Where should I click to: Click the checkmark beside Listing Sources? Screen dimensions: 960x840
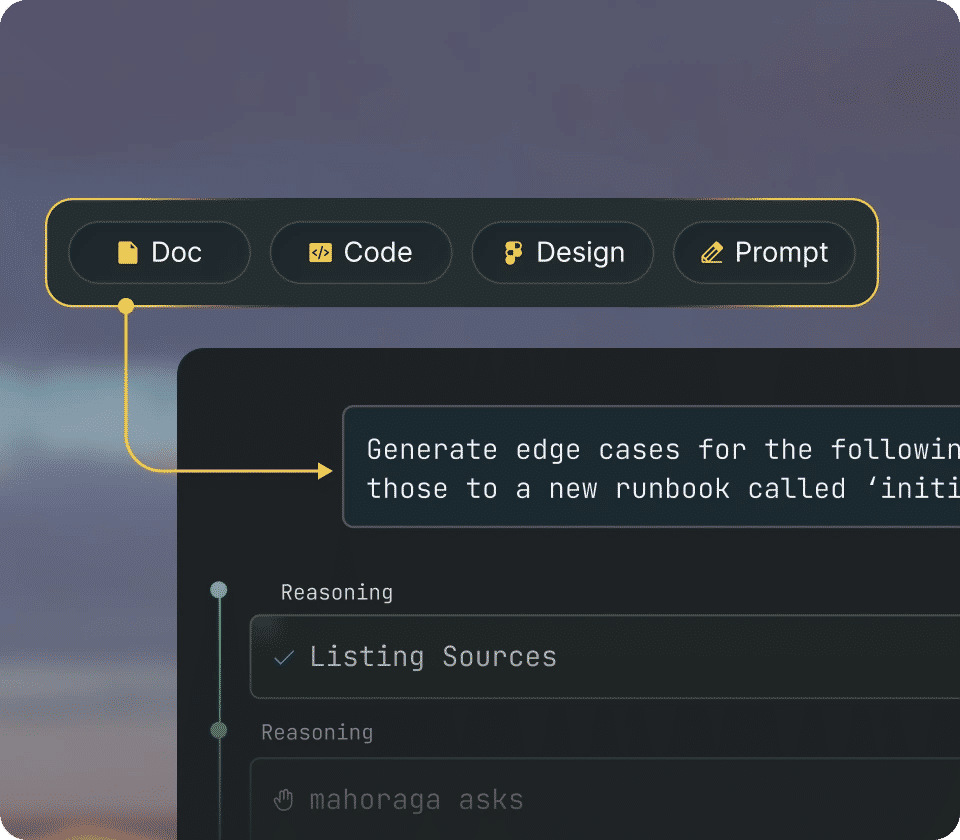click(x=284, y=658)
